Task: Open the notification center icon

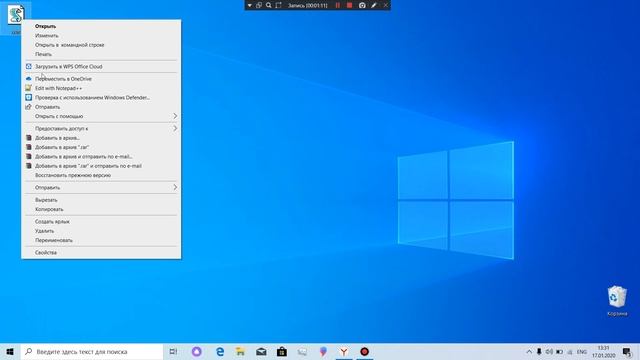Action: click(x=627, y=351)
